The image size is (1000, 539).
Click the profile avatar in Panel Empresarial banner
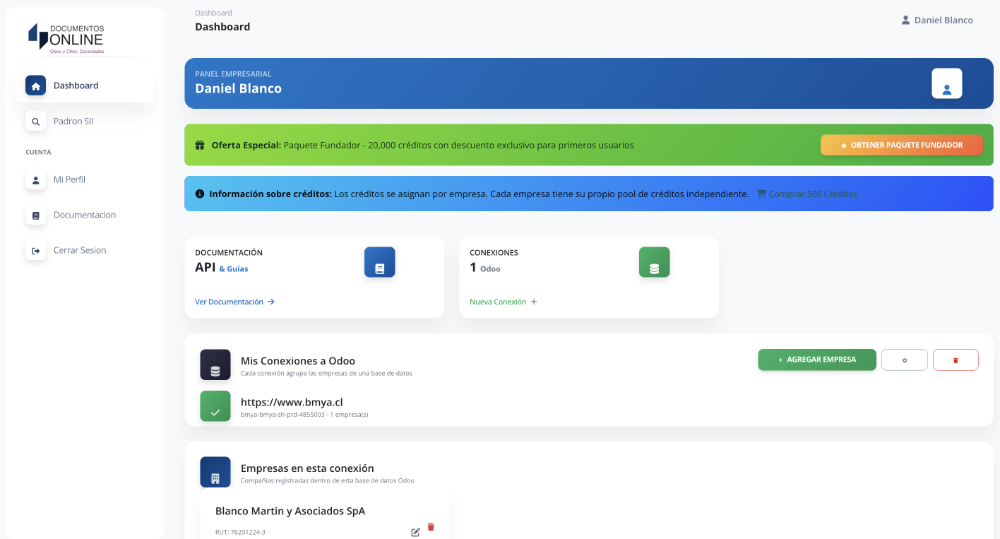pyautogui.click(x=946, y=84)
